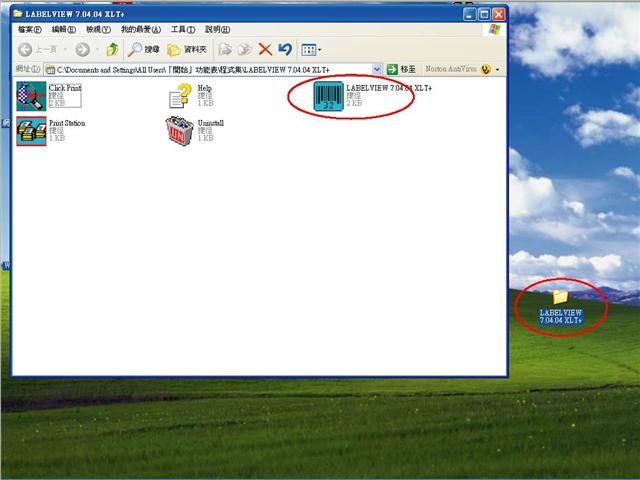640x480 pixels.
Task: Open the Help shortcut icon
Action: (180, 96)
